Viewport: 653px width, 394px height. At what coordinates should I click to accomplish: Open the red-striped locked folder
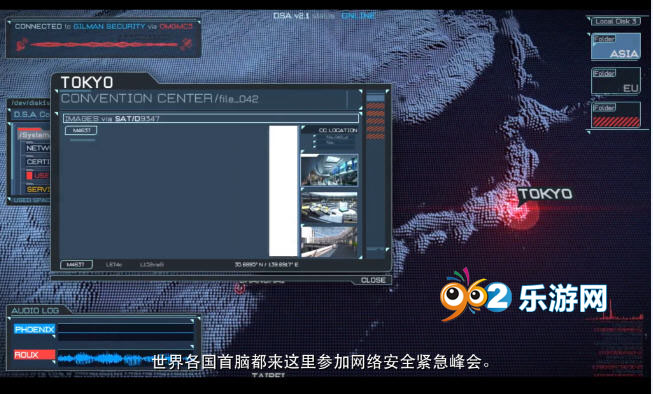tap(616, 115)
